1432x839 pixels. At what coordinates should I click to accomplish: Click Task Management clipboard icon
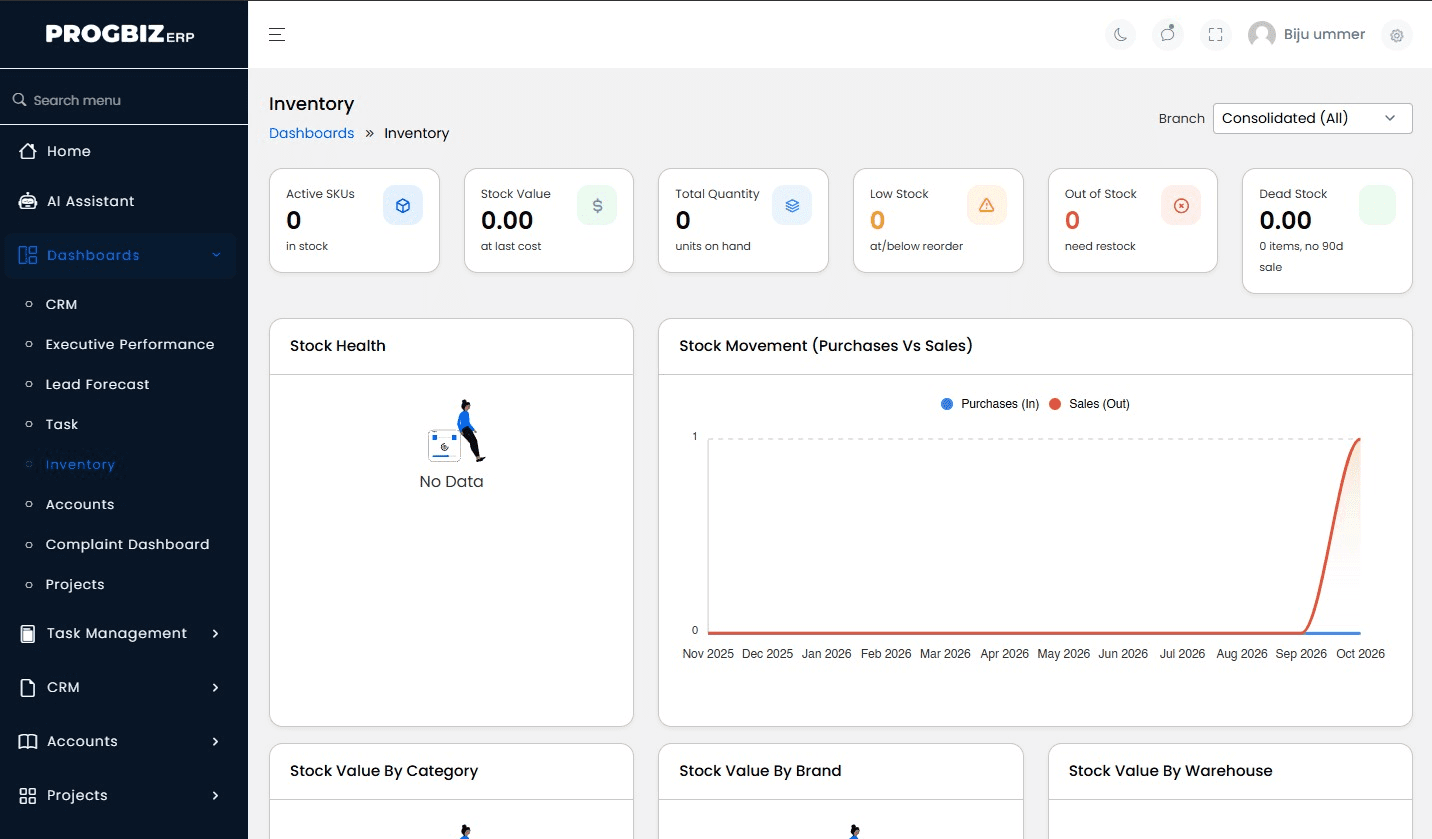pyautogui.click(x=28, y=633)
